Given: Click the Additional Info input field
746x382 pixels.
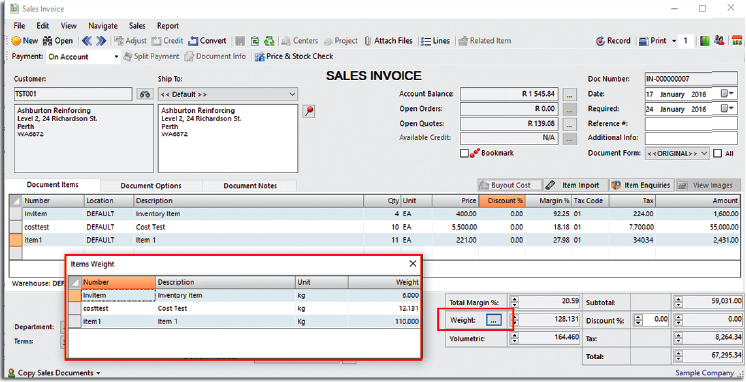Looking at the screenshot, I should tap(691, 138).
